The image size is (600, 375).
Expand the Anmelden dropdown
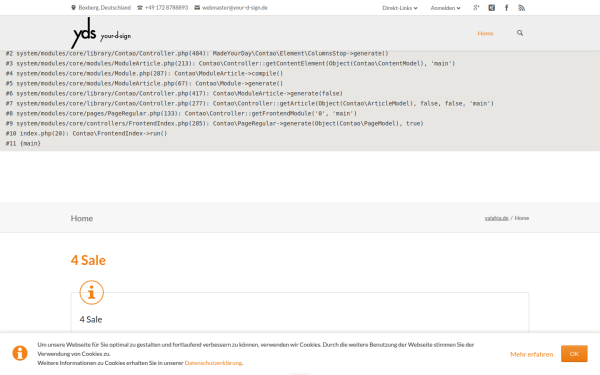pos(445,8)
